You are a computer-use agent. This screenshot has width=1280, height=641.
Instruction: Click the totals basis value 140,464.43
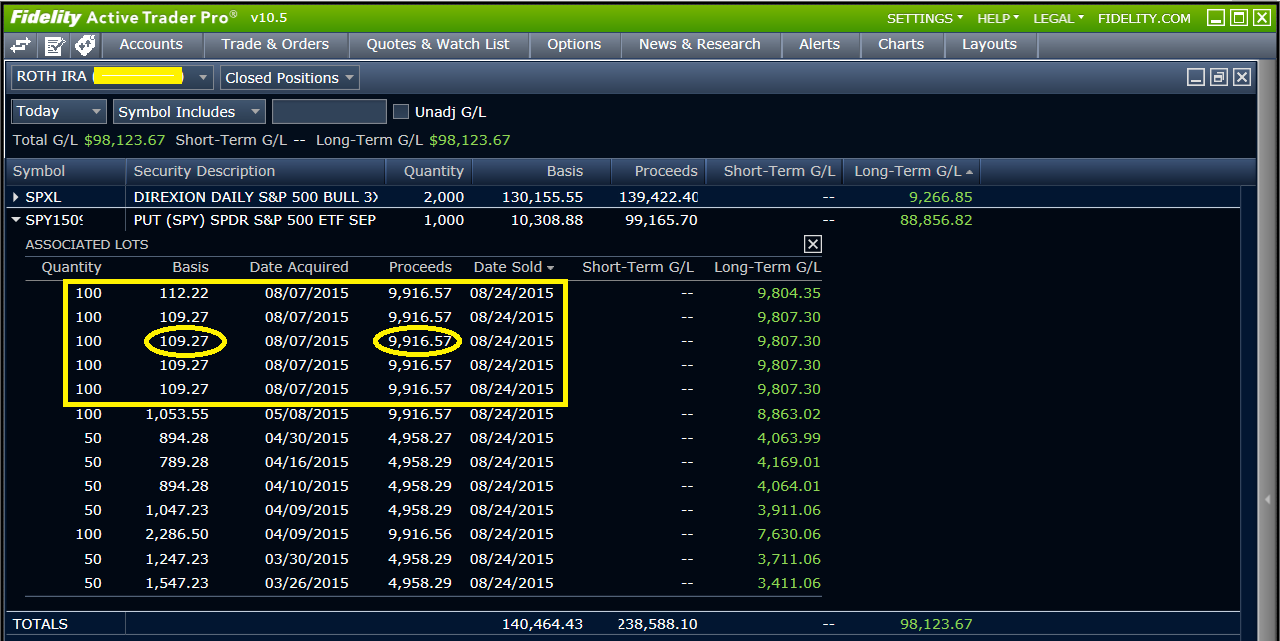pos(542,624)
